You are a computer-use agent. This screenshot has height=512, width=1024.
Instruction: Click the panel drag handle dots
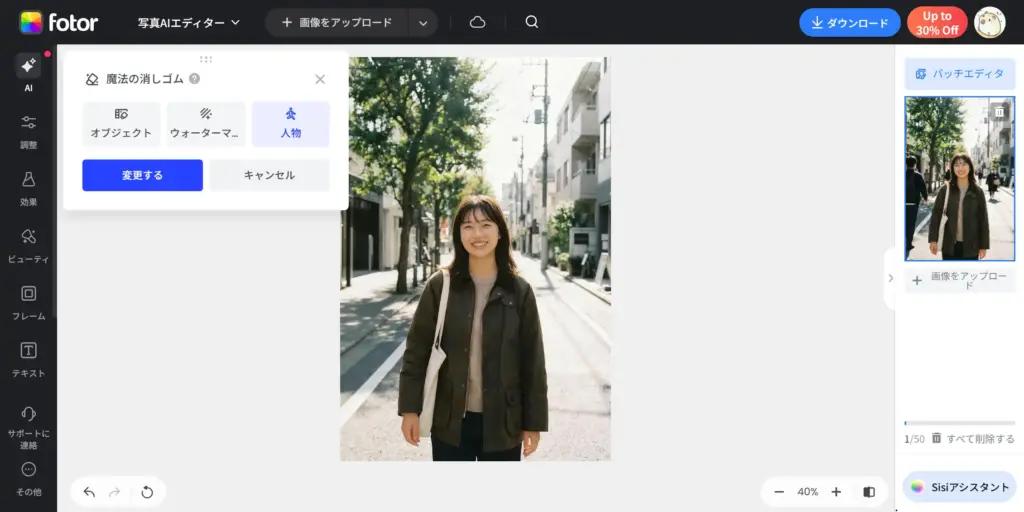206,59
